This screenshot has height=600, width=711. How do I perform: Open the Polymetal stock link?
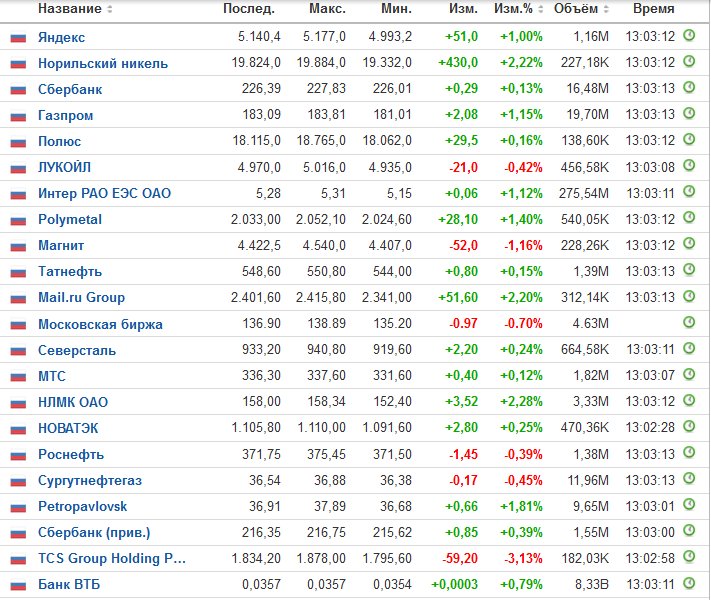(70, 220)
